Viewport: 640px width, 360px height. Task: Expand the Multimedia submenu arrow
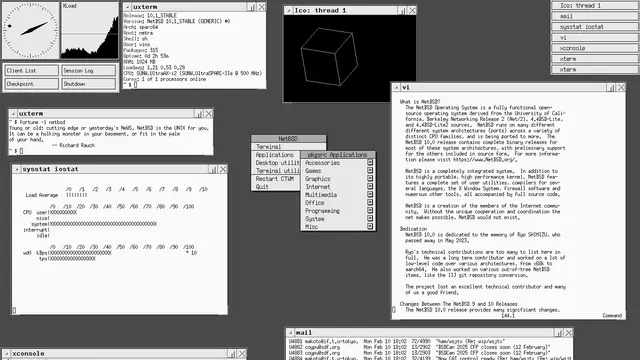tap(370, 194)
